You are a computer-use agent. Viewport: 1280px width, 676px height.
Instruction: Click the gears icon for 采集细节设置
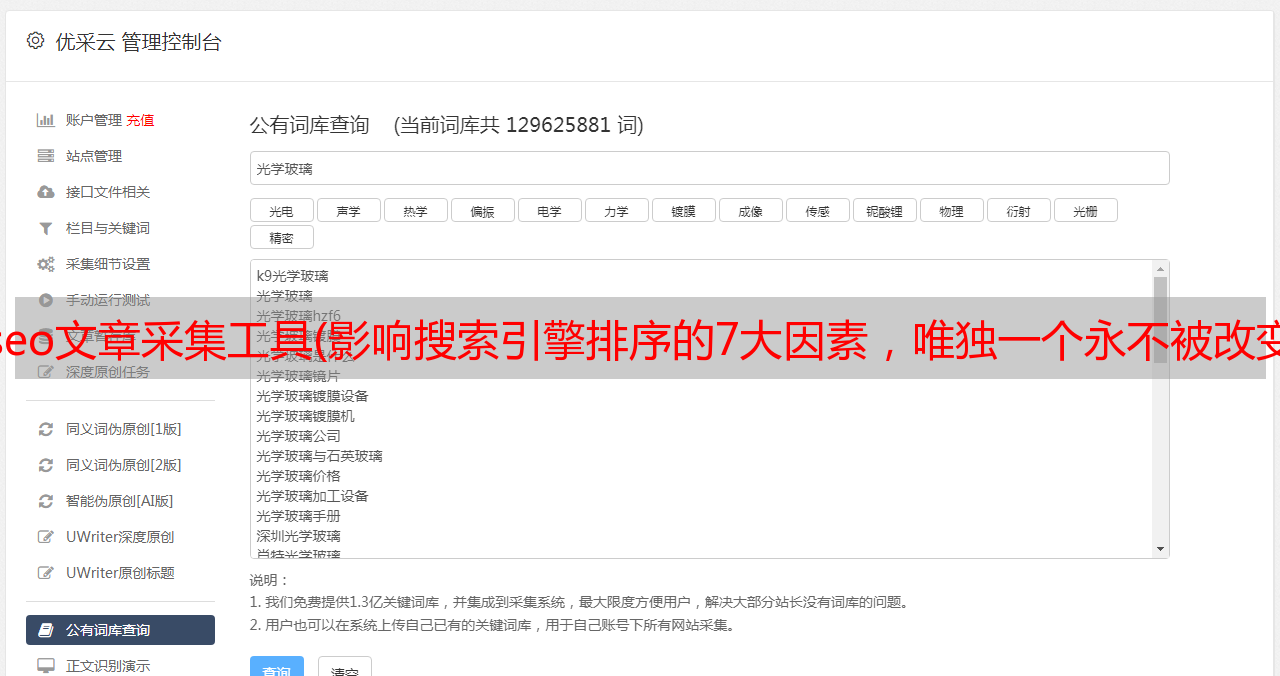(x=45, y=264)
